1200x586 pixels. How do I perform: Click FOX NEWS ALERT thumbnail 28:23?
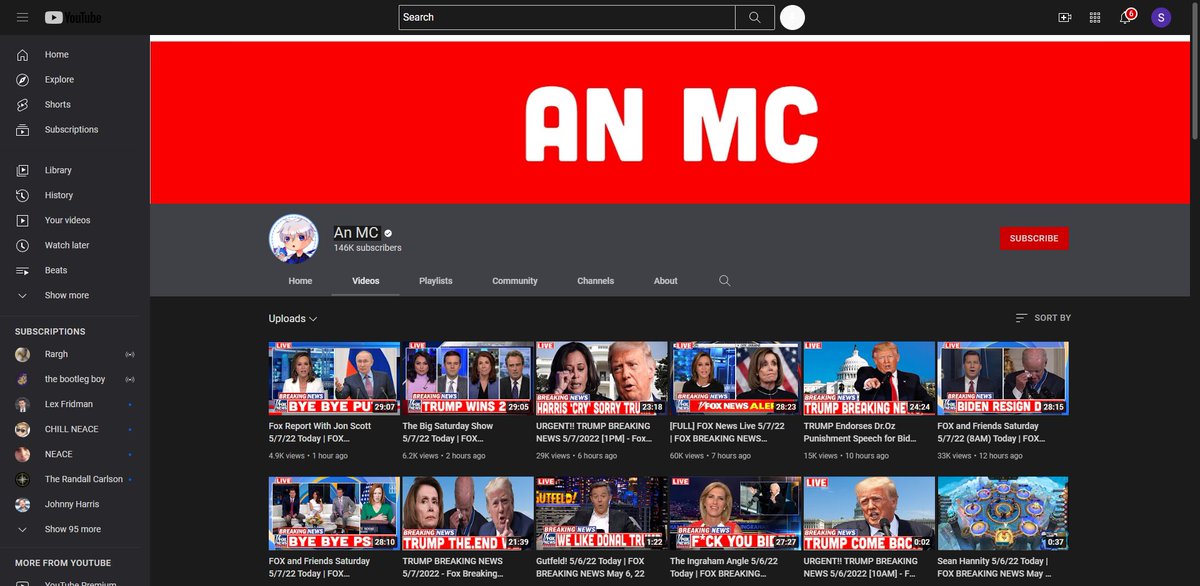coord(735,378)
